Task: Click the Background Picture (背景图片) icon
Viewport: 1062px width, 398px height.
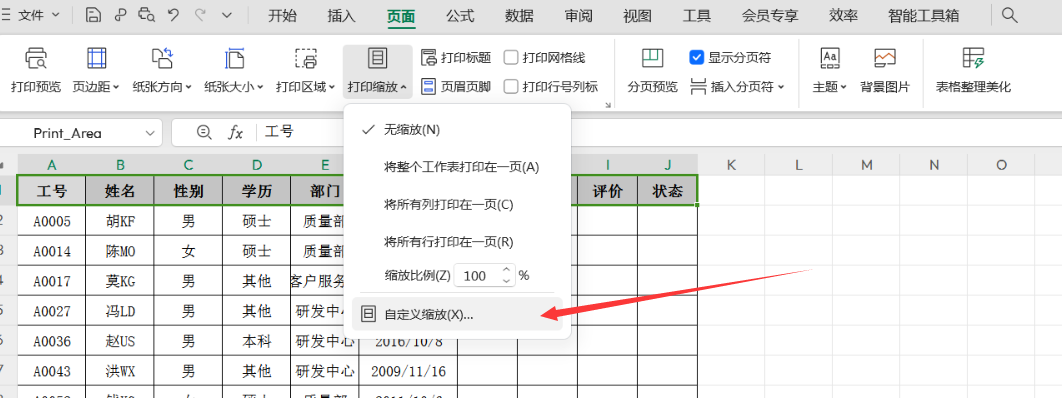Action: pos(885,70)
